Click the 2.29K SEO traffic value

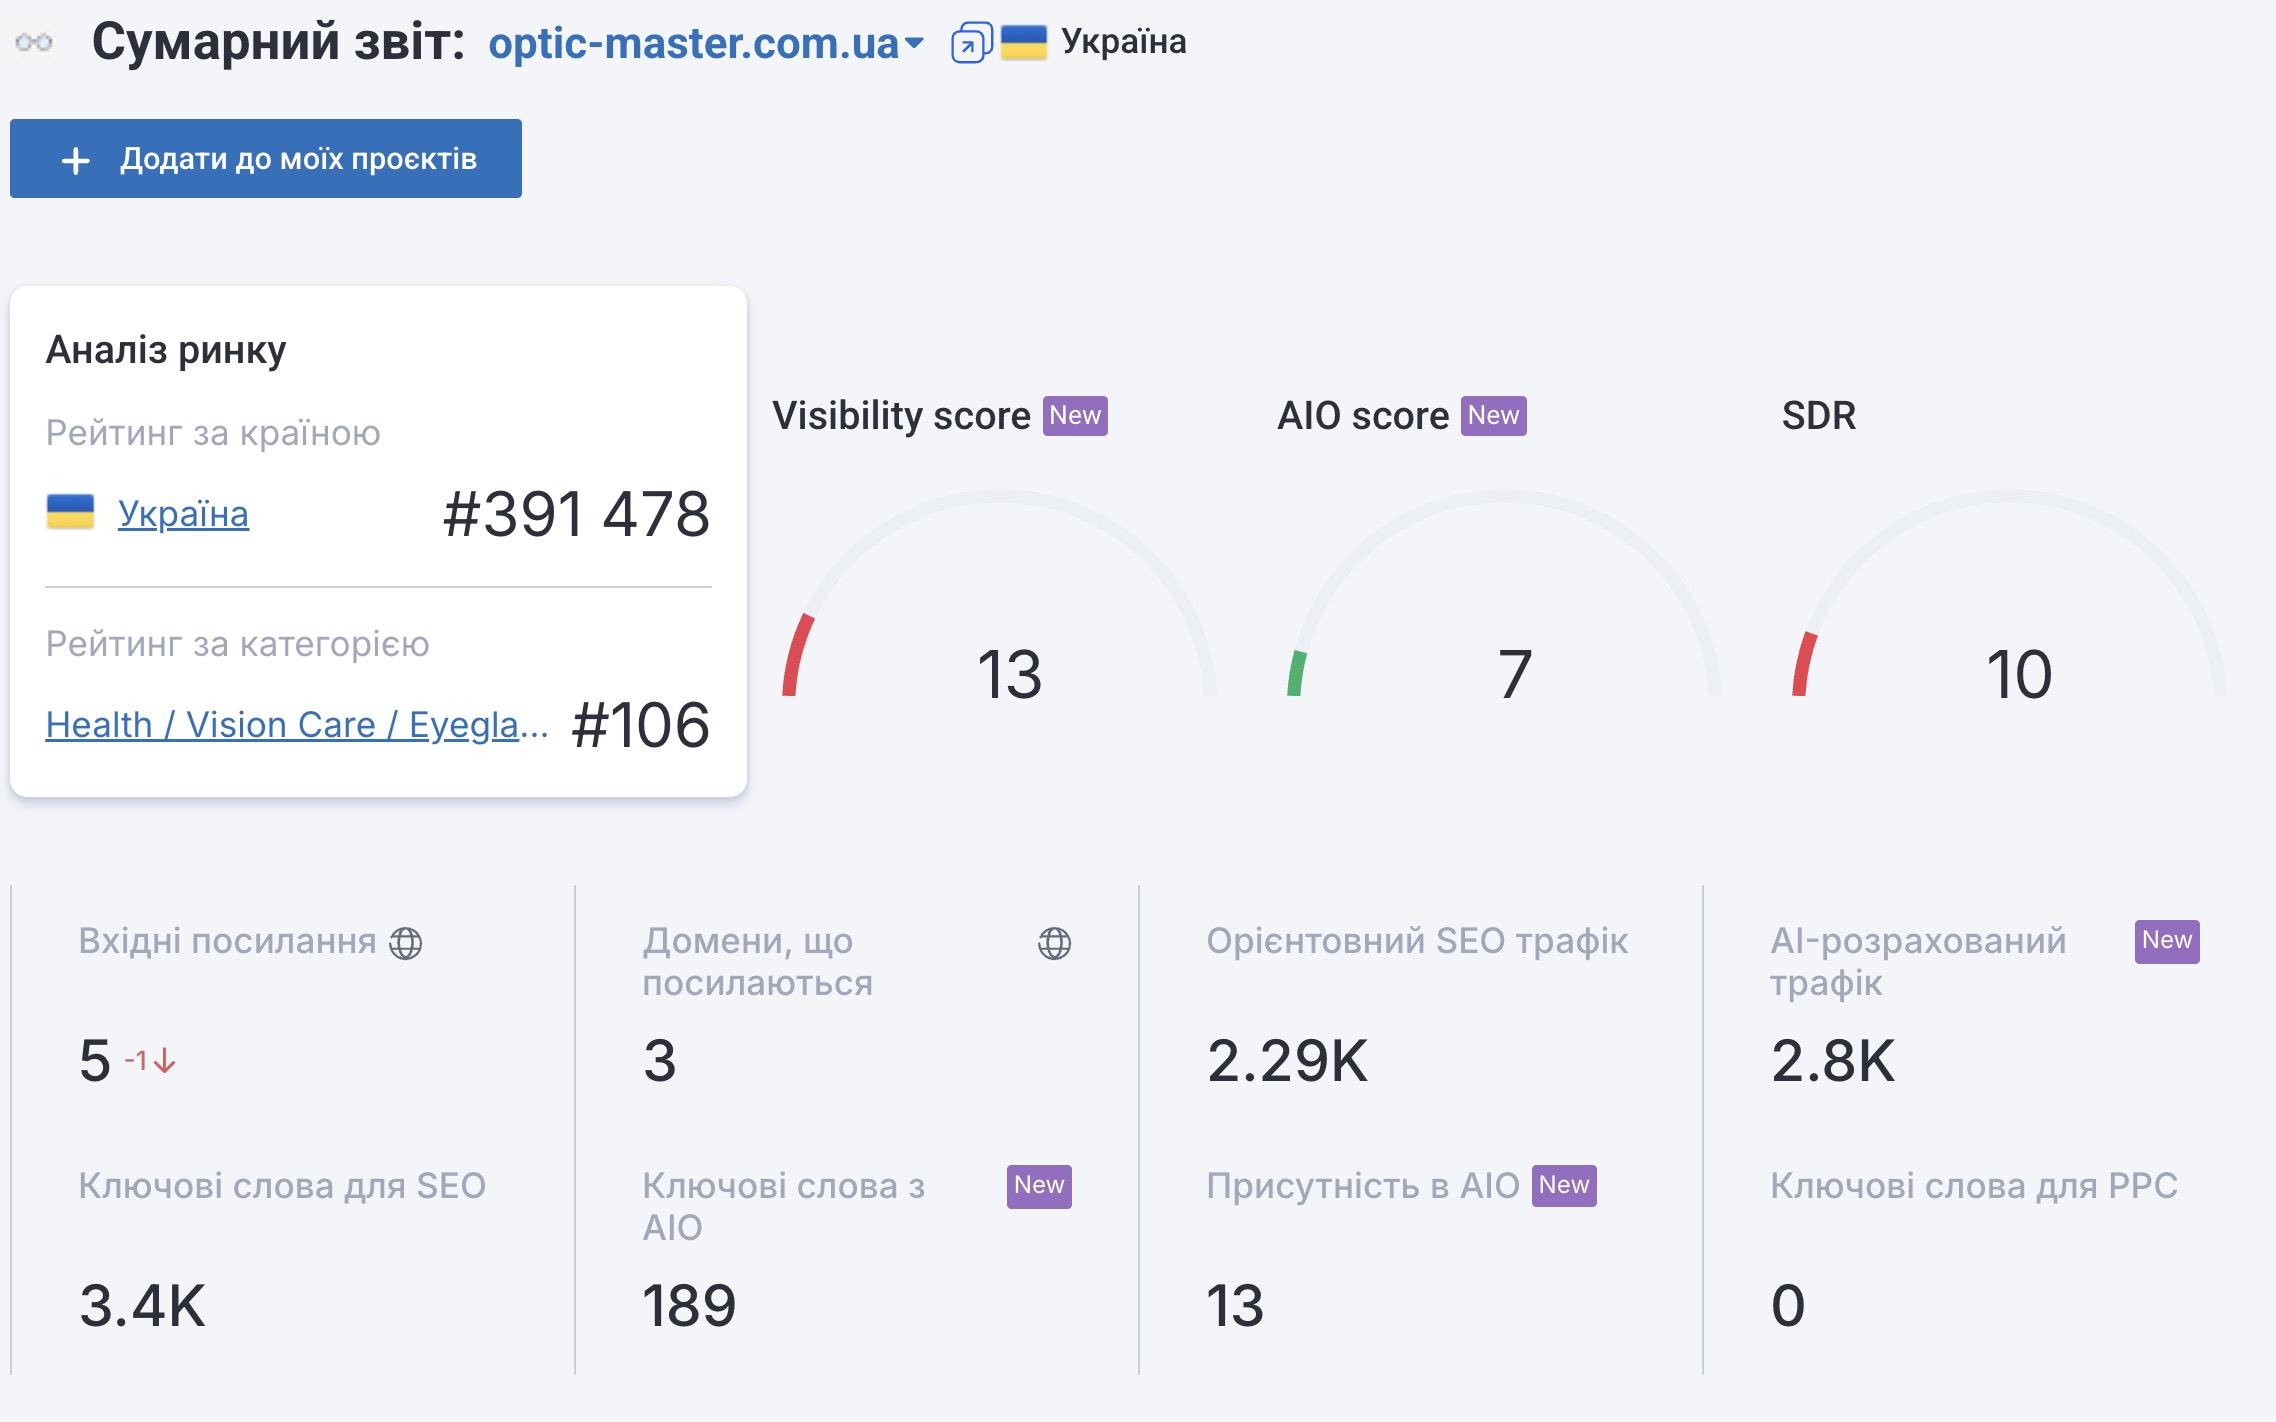click(1287, 1061)
